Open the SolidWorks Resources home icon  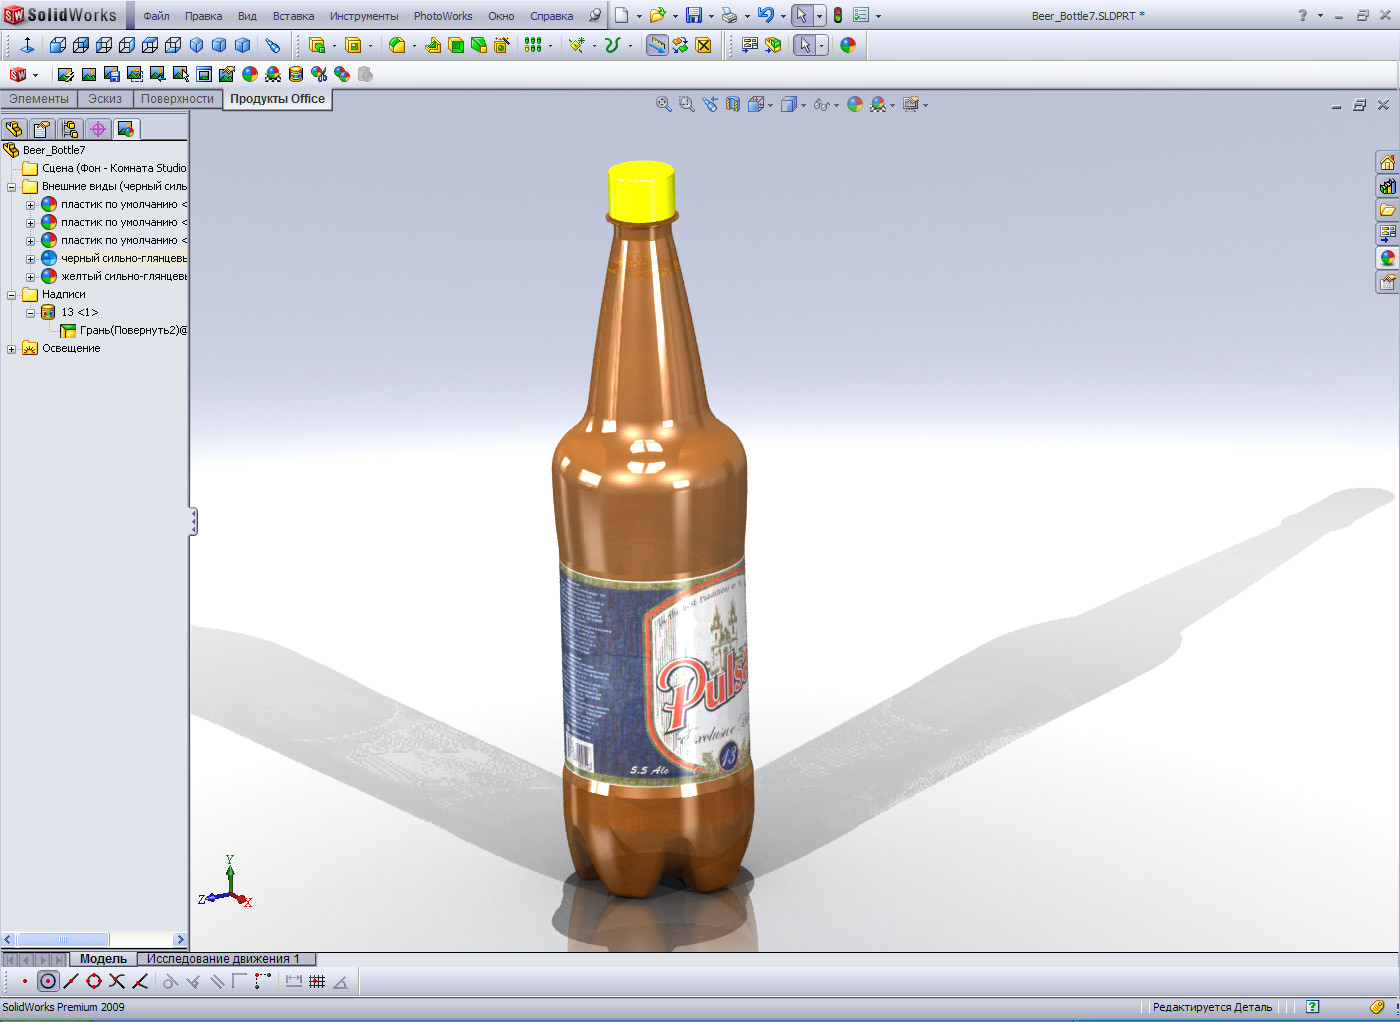(x=1387, y=162)
